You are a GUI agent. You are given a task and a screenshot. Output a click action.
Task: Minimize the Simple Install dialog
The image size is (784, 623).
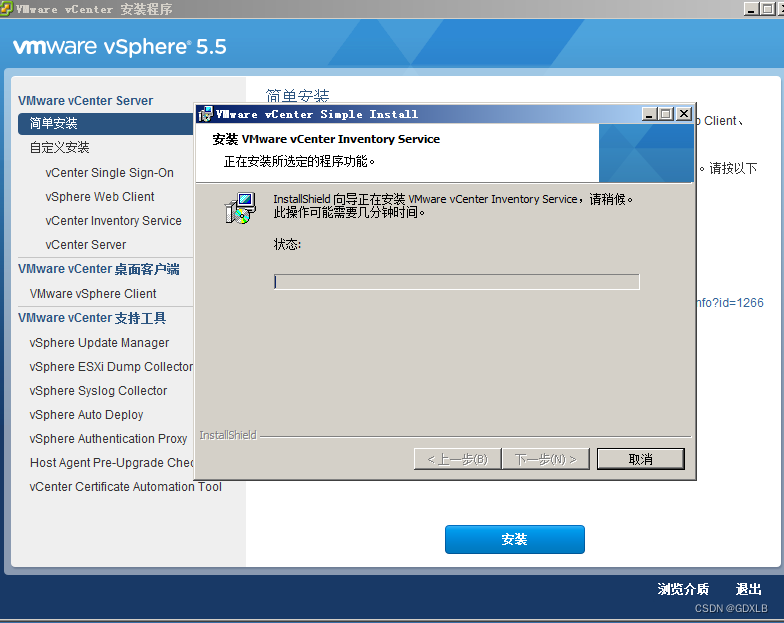tap(649, 114)
